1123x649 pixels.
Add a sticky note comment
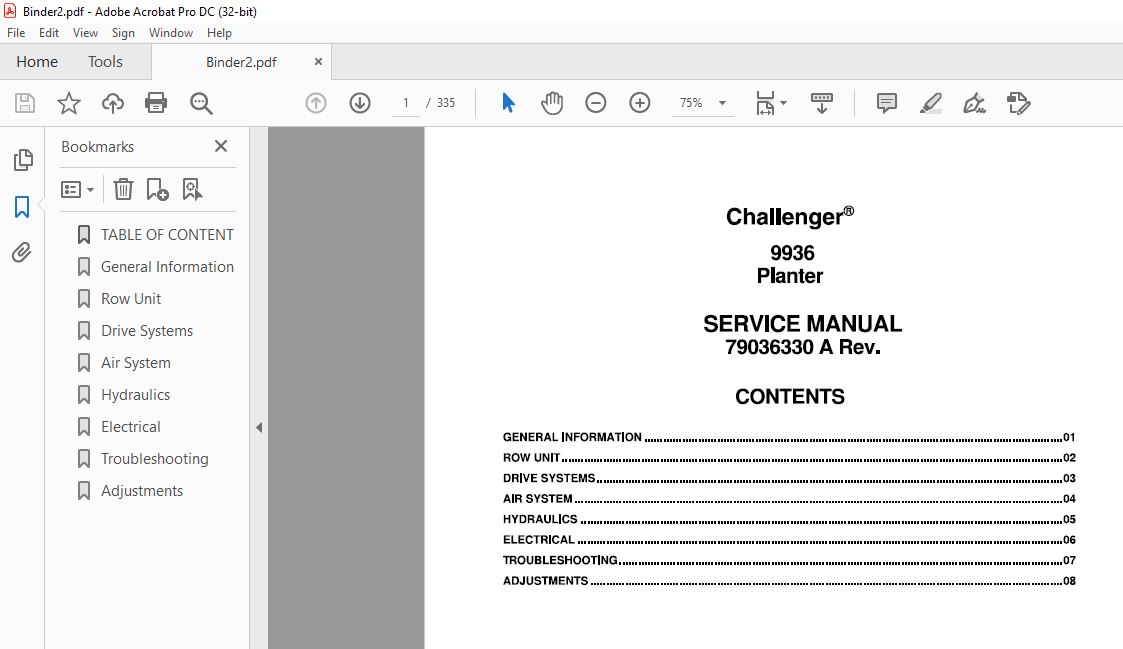(887, 103)
